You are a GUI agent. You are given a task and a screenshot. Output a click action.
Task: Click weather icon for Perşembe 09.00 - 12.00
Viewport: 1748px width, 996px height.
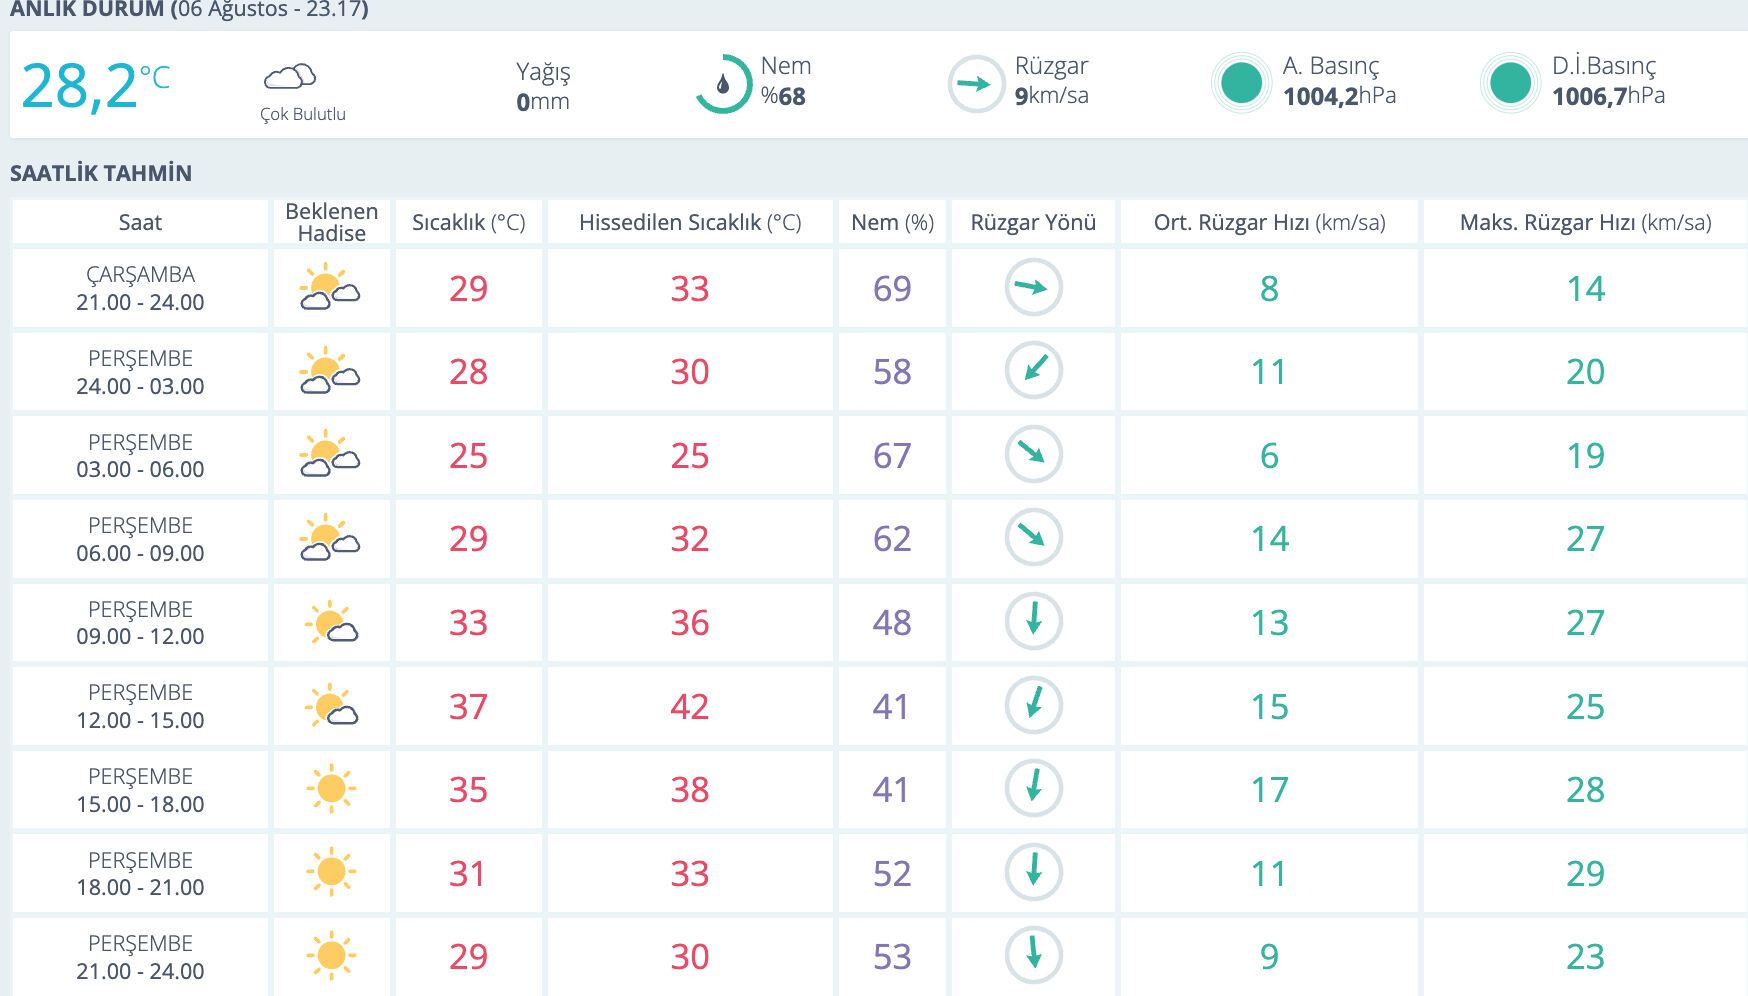pyautogui.click(x=331, y=622)
